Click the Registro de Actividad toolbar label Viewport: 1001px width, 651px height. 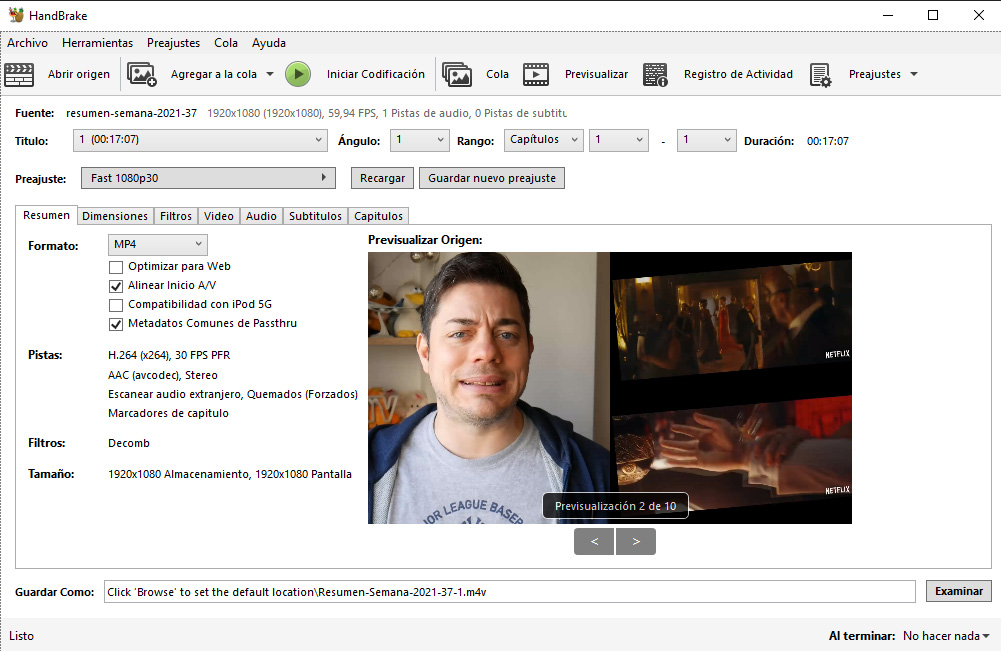click(x=738, y=74)
